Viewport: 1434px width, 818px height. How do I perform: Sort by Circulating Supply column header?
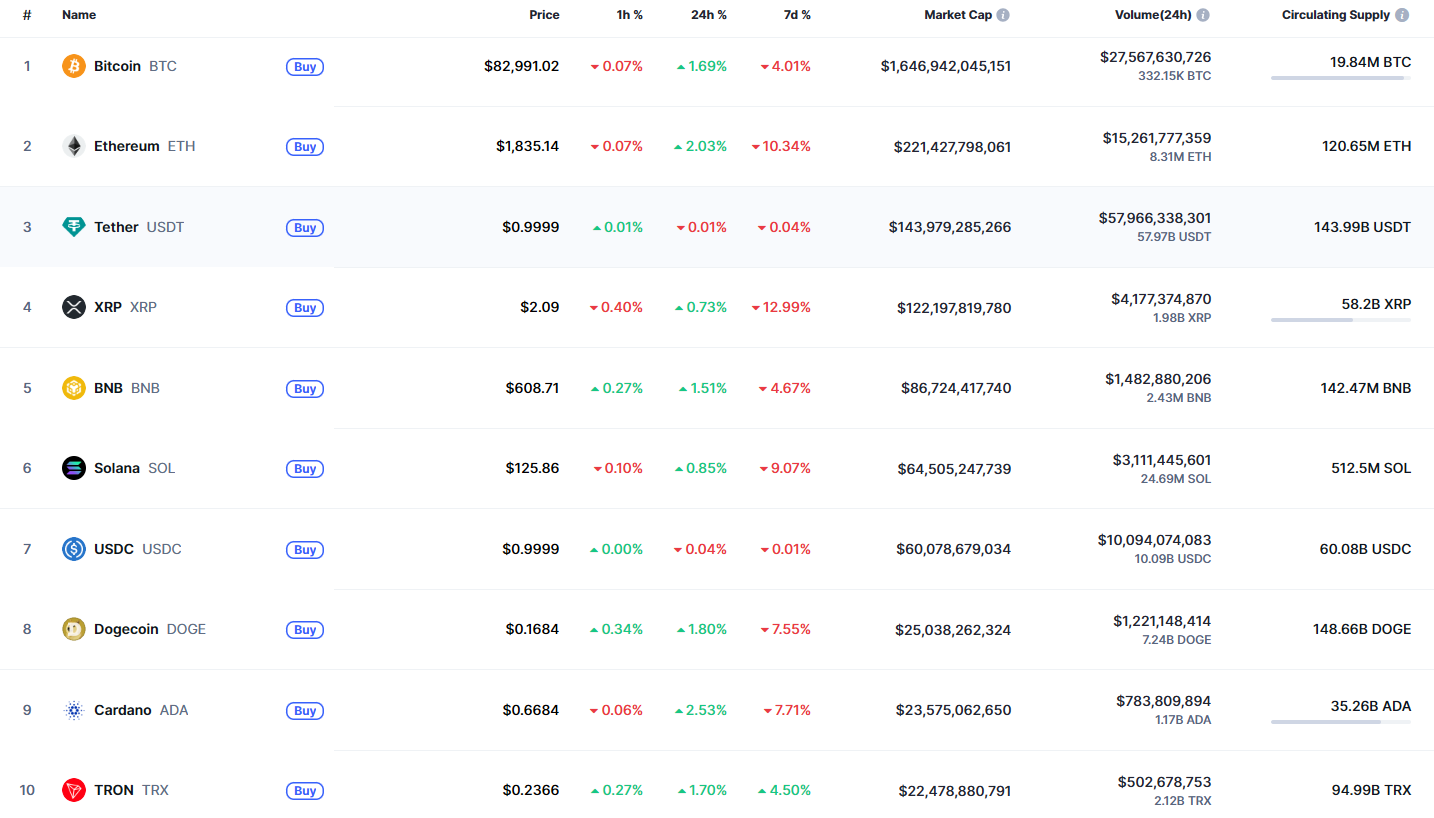[x=1336, y=15]
